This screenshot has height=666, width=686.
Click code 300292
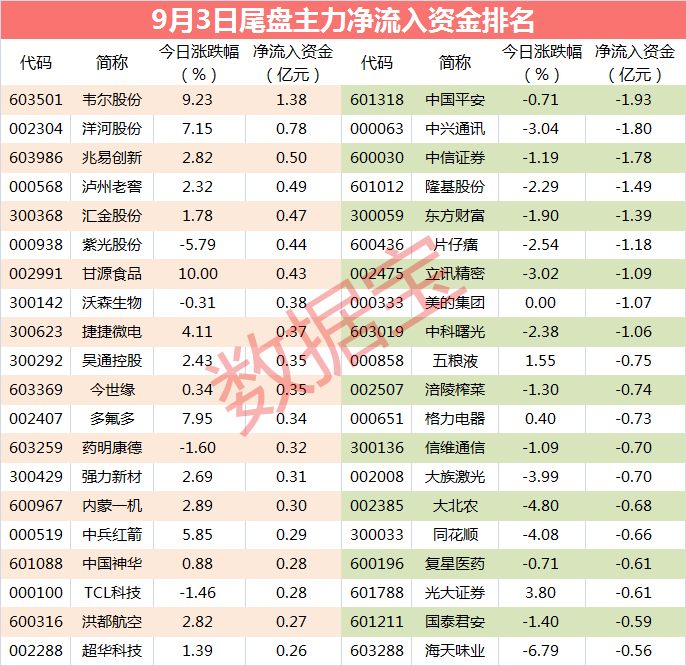pyautogui.click(x=36, y=361)
